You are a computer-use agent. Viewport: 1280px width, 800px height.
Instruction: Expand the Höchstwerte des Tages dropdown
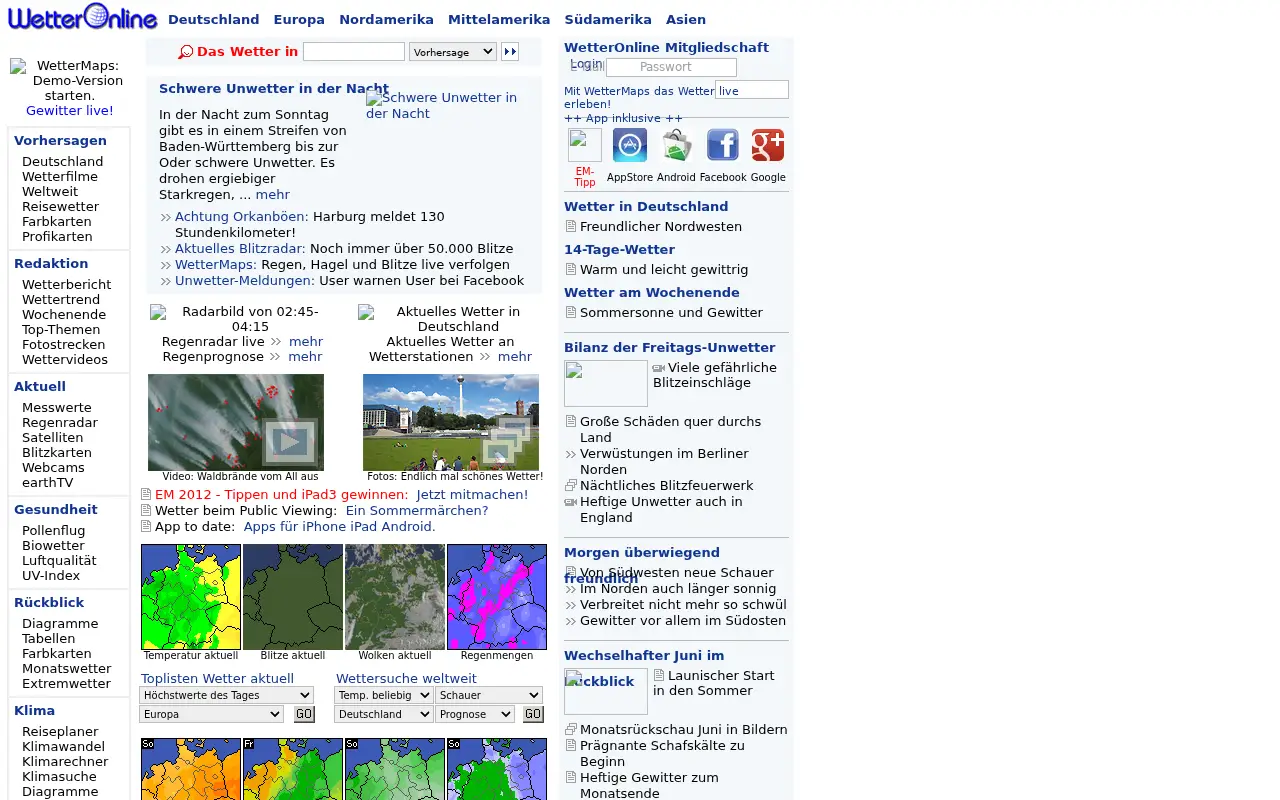[226, 695]
